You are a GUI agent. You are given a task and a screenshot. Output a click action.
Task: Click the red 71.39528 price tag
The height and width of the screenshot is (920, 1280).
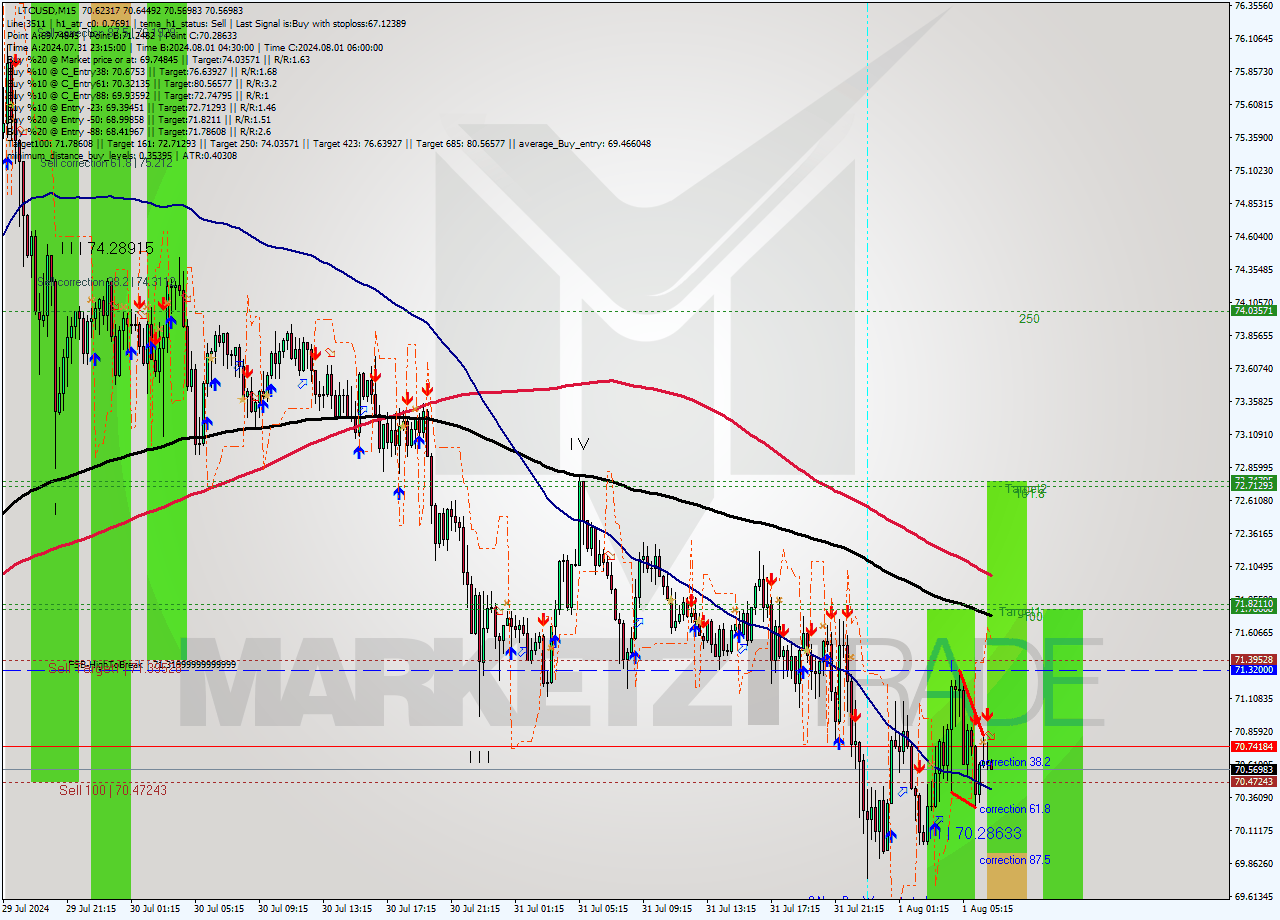[1253, 660]
